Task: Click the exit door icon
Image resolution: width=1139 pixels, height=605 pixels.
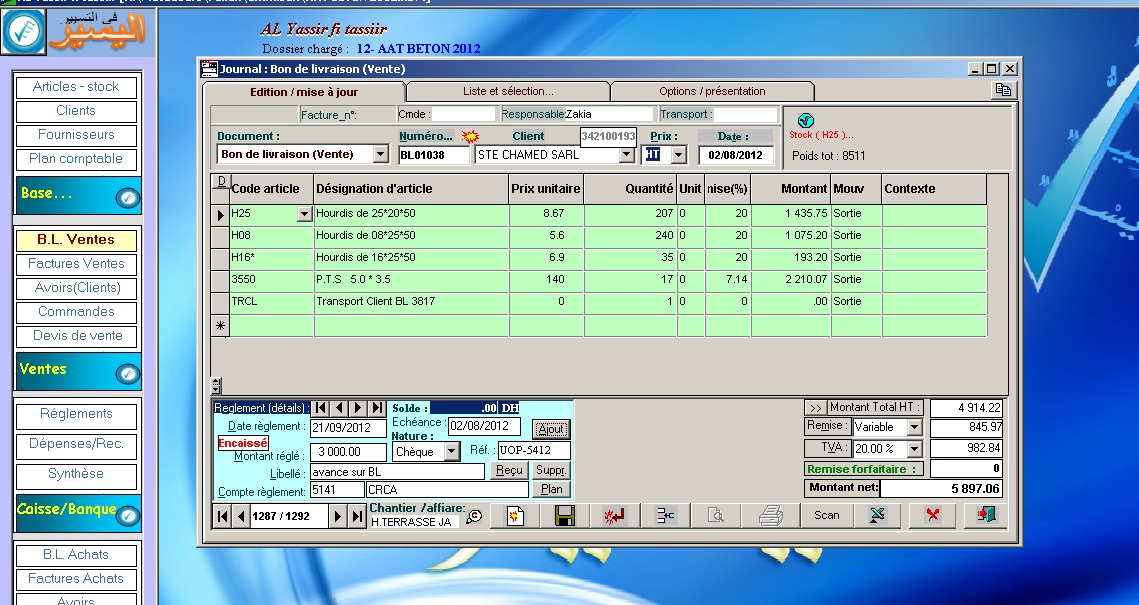Action: pos(986,516)
